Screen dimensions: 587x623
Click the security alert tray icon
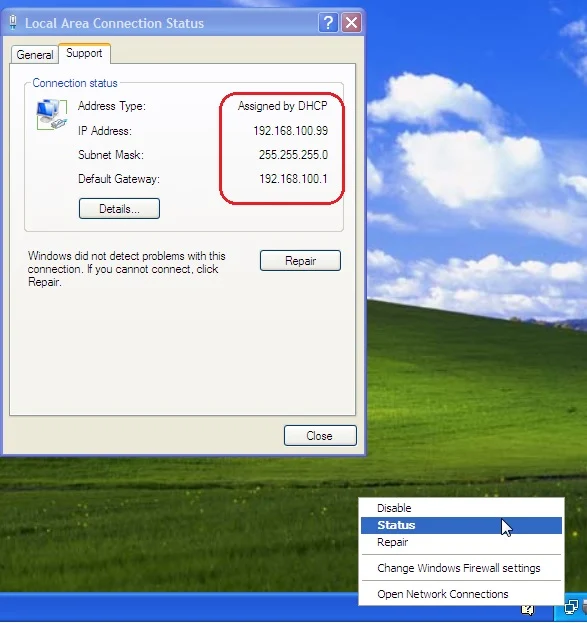coord(528,609)
